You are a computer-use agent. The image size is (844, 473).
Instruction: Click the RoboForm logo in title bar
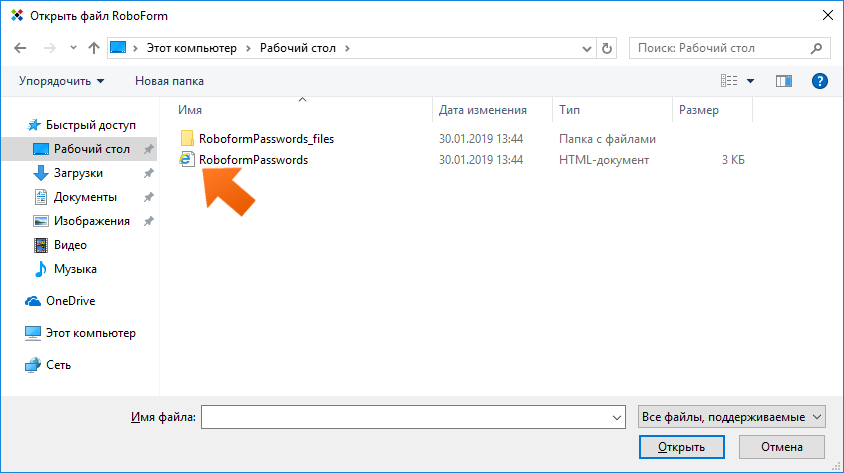17,16
